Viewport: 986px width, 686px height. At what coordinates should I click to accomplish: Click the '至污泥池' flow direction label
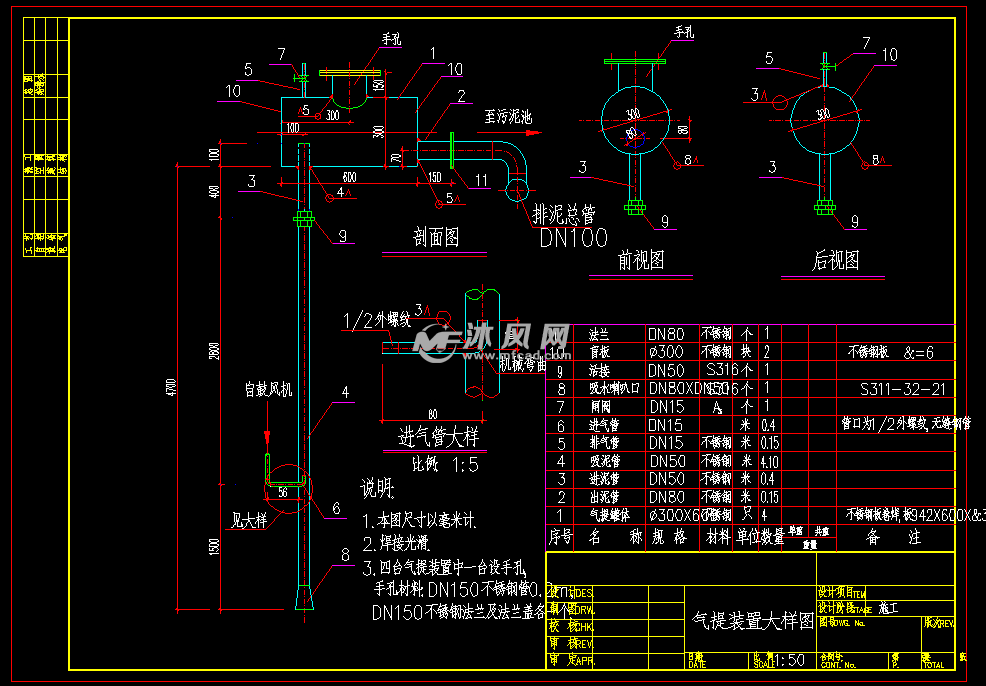(x=508, y=116)
